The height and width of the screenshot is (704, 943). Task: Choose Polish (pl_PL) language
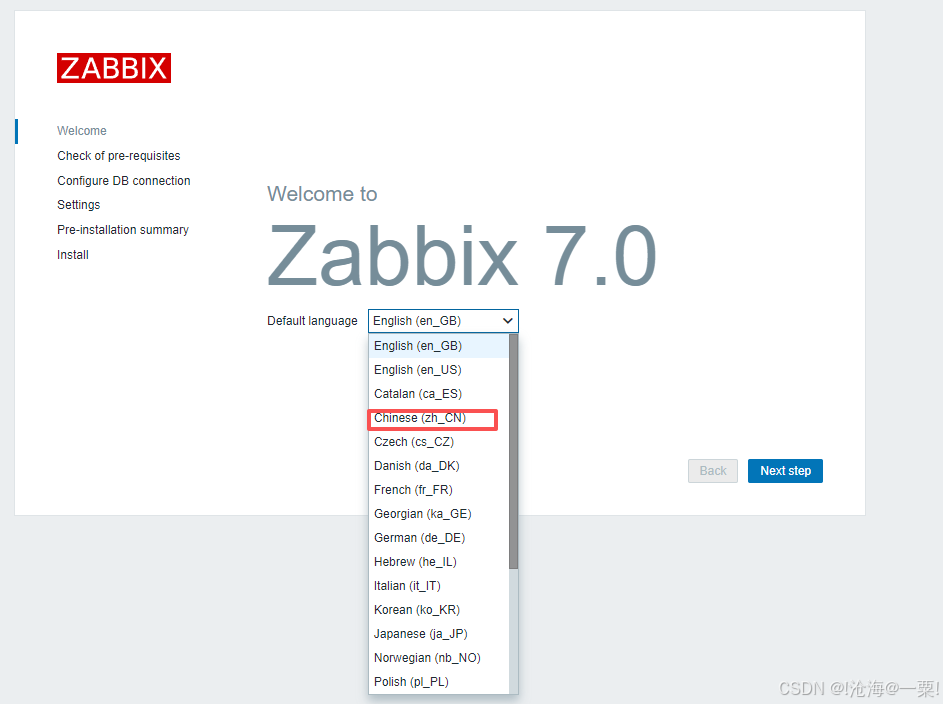click(439, 682)
